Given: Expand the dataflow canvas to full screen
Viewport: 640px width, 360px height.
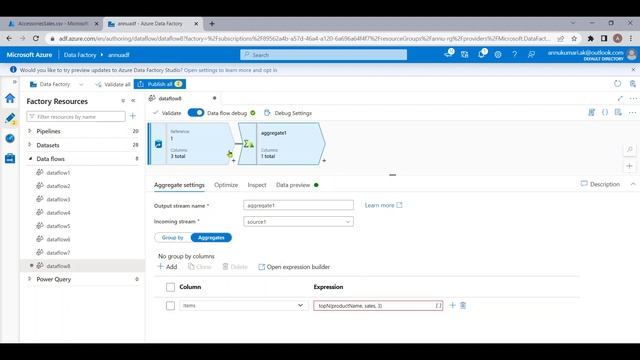Looking at the screenshot, I should point(620,98).
